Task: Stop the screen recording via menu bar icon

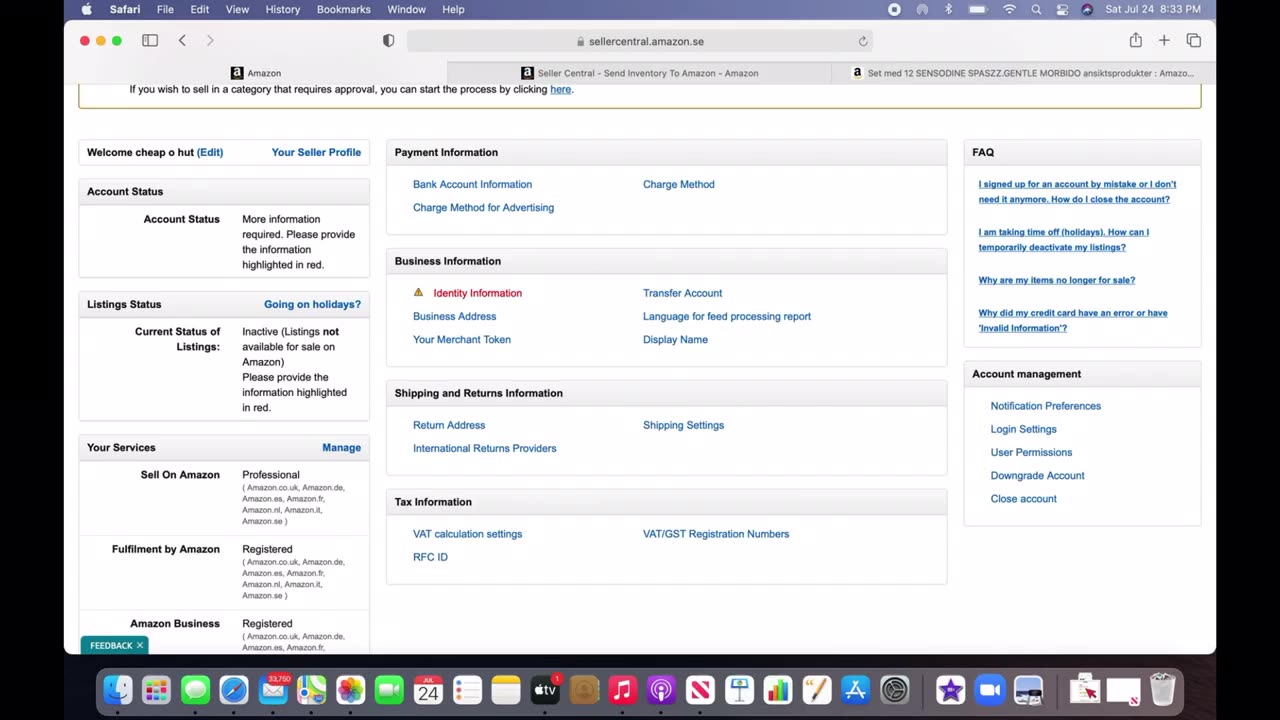Action: coord(894,9)
